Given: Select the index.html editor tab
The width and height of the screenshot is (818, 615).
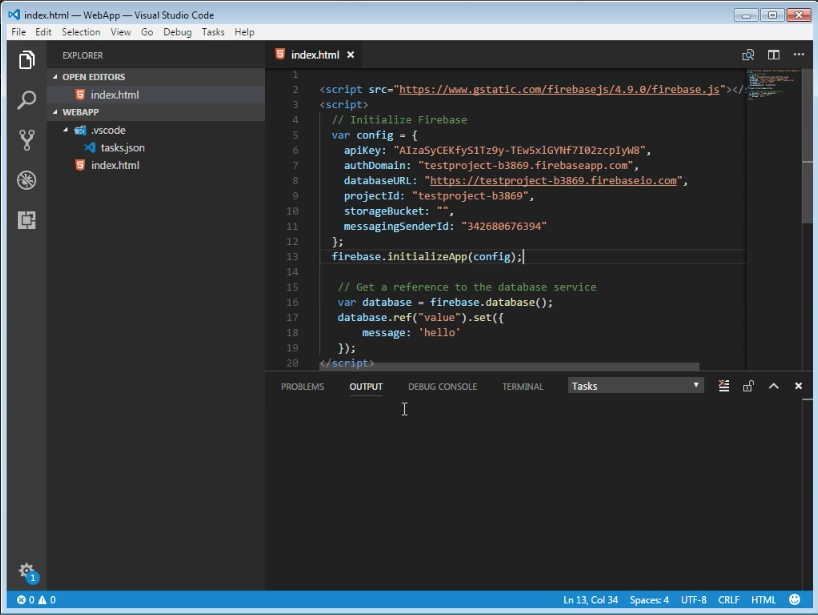Looking at the screenshot, I should pos(316,55).
